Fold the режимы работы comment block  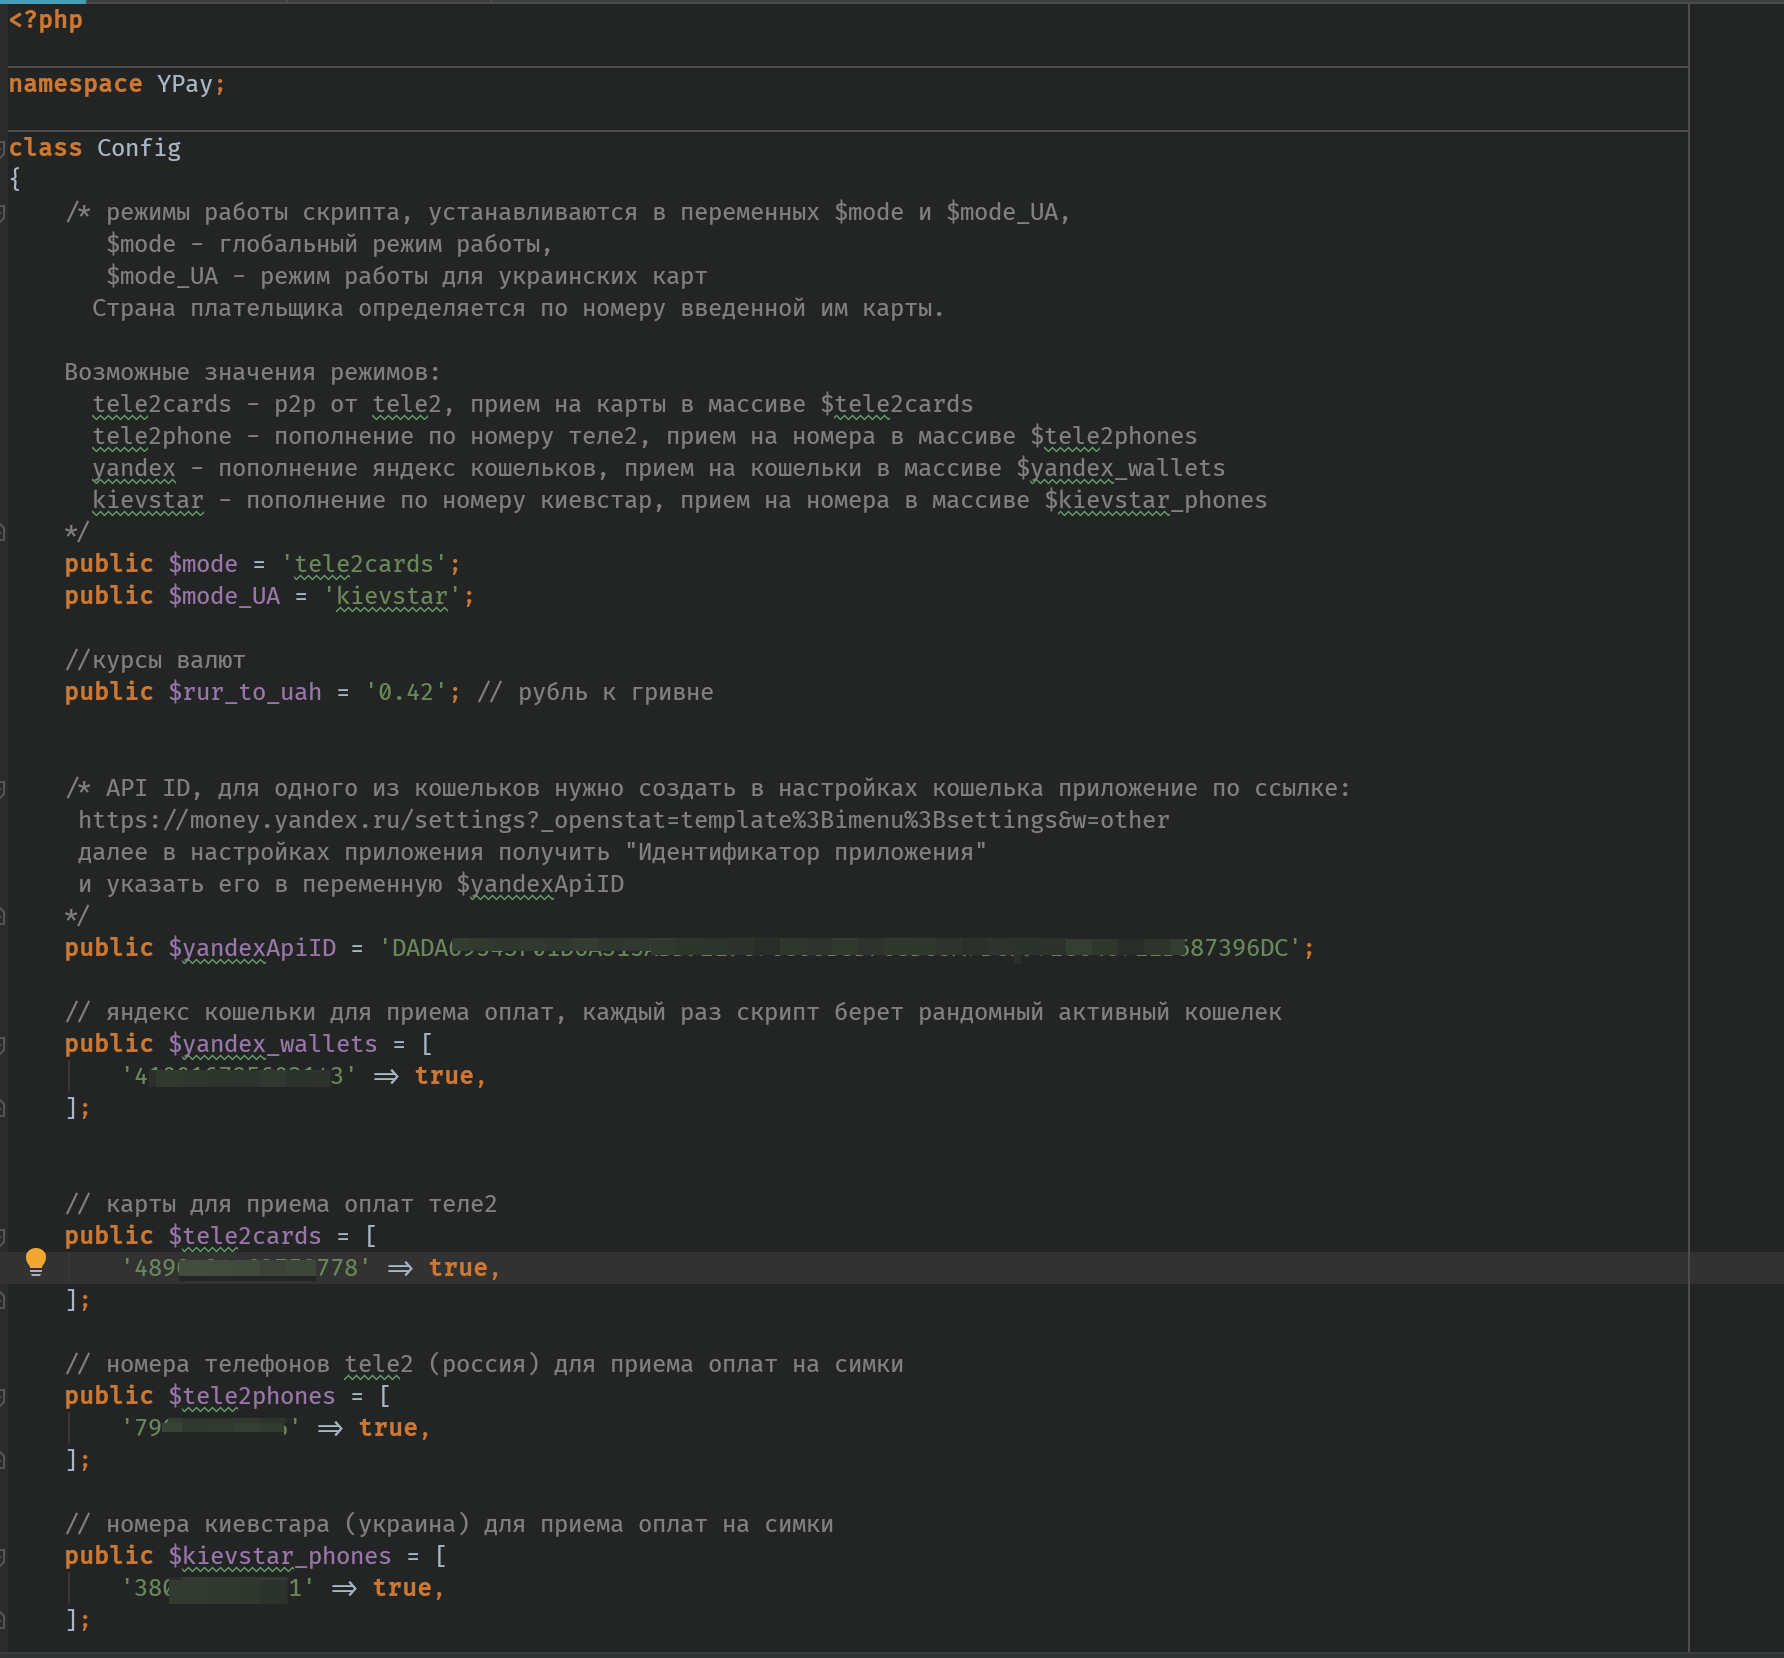click(x=3, y=212)
